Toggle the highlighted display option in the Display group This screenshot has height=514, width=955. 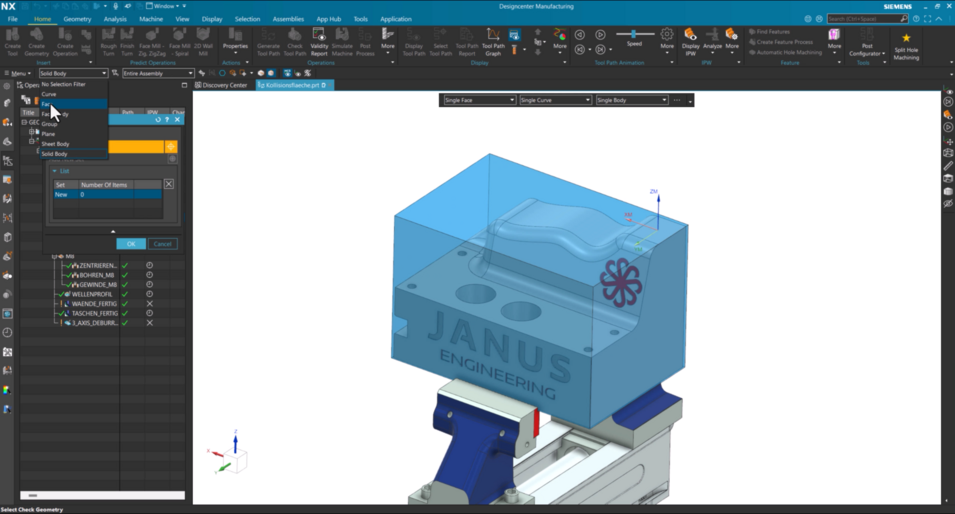tap(514, 35)
